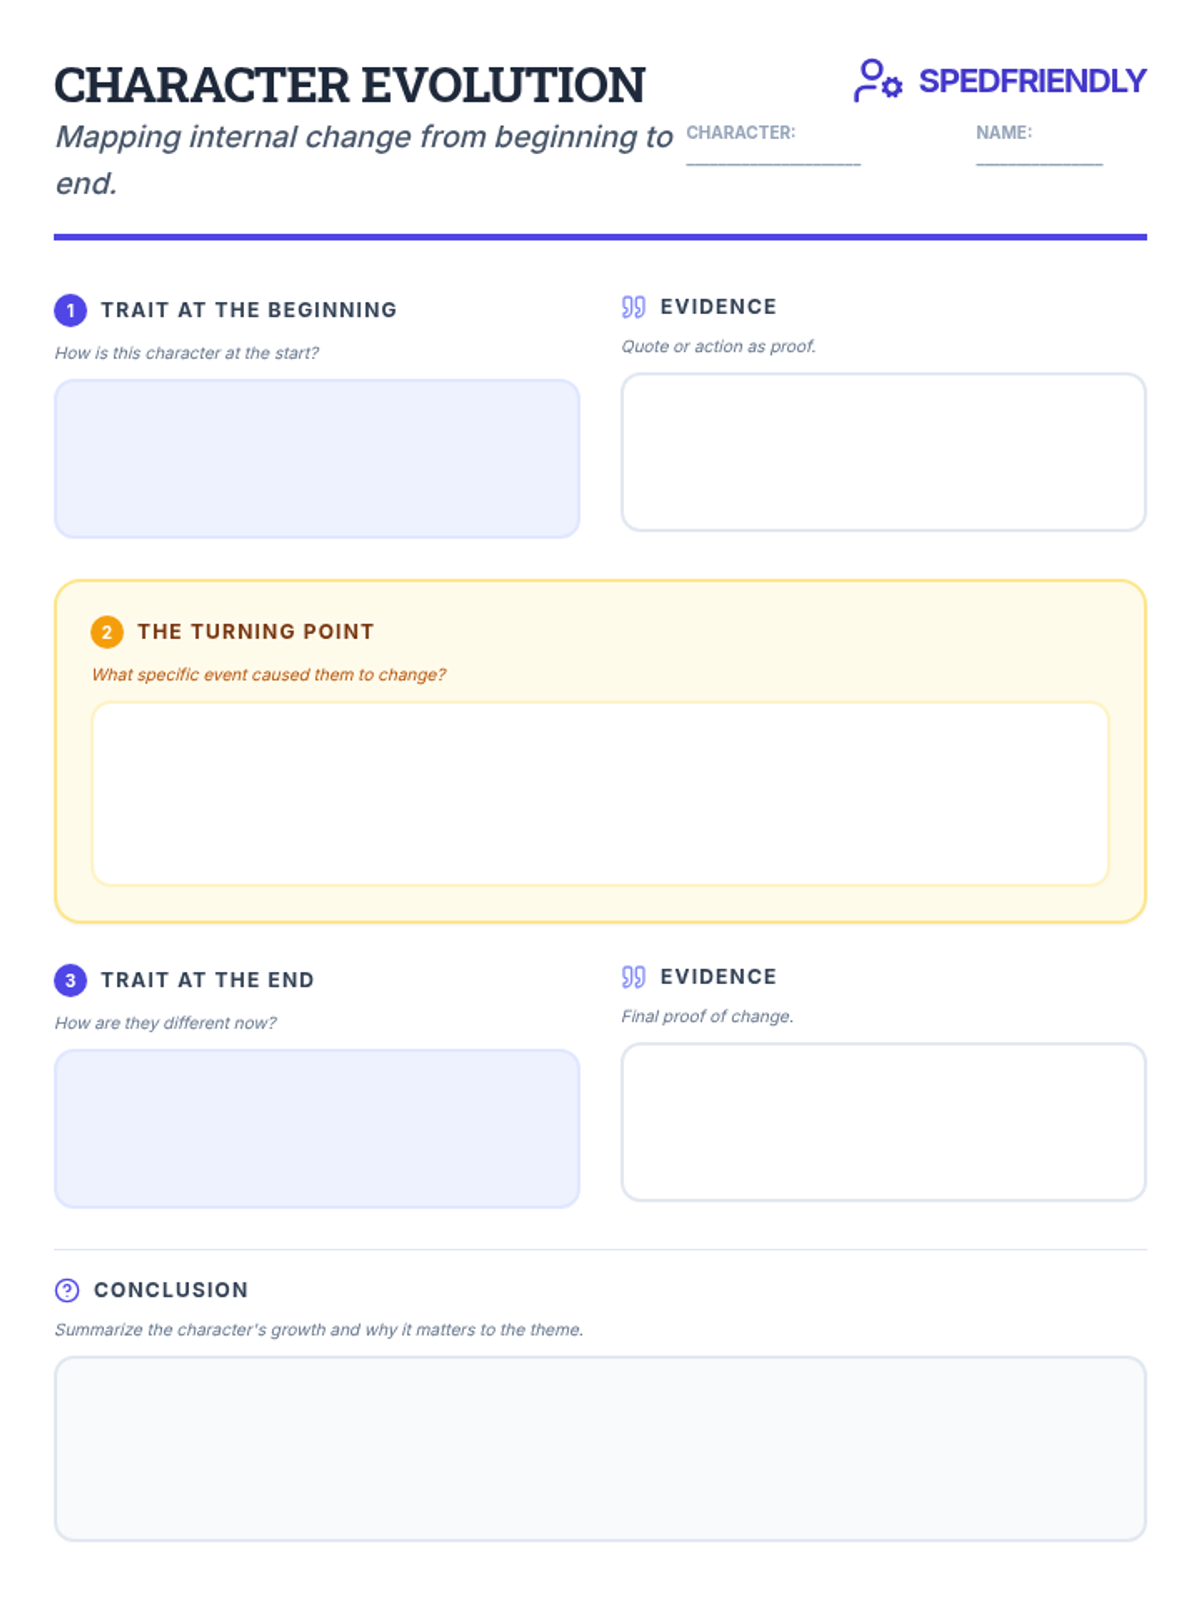The image size is (1200, 1600).
Task: Click the TRAIT AT THE BEGINNING heading
Action: click(249, 310)
